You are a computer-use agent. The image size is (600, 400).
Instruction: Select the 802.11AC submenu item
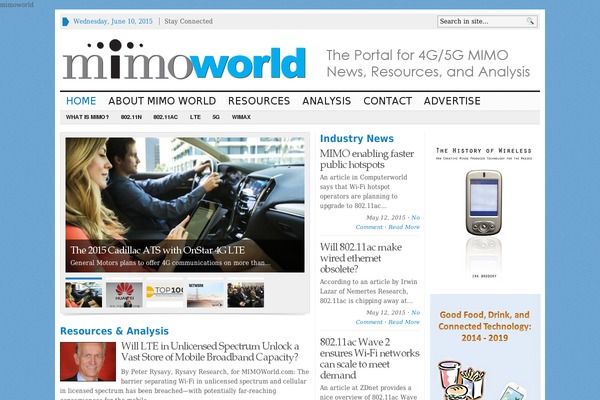tap(165, 117)
